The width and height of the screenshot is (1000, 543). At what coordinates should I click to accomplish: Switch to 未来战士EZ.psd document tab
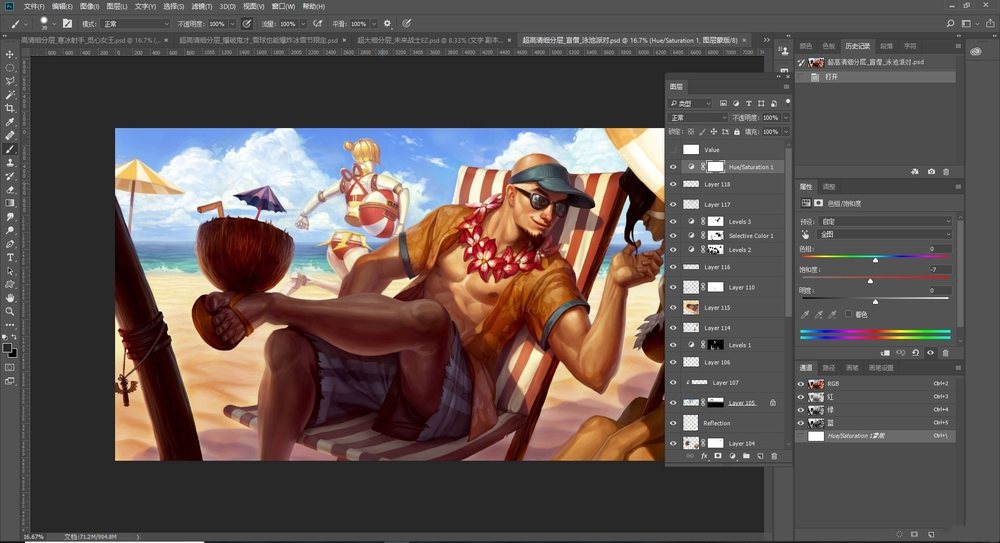(x=431, y=40)
